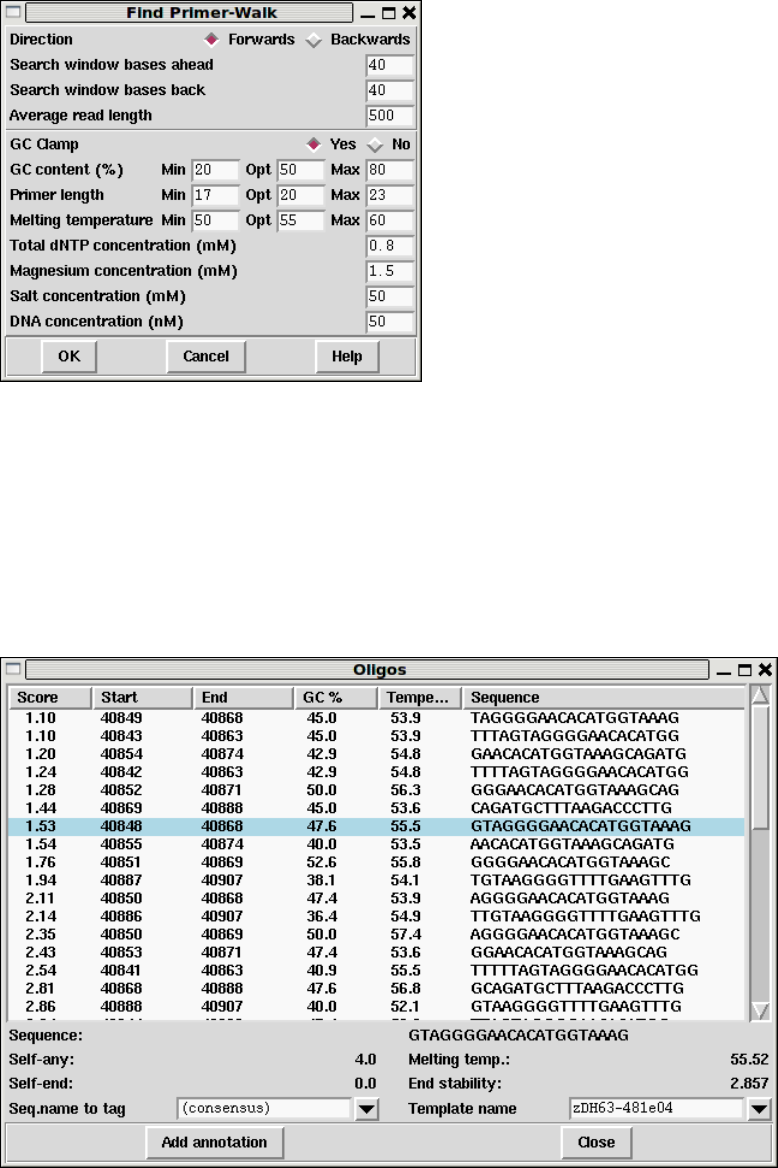Set GC Clamp to No
Image resolution: width=778 pixels, height=1168 pixels.
click(x=375, y=145)
